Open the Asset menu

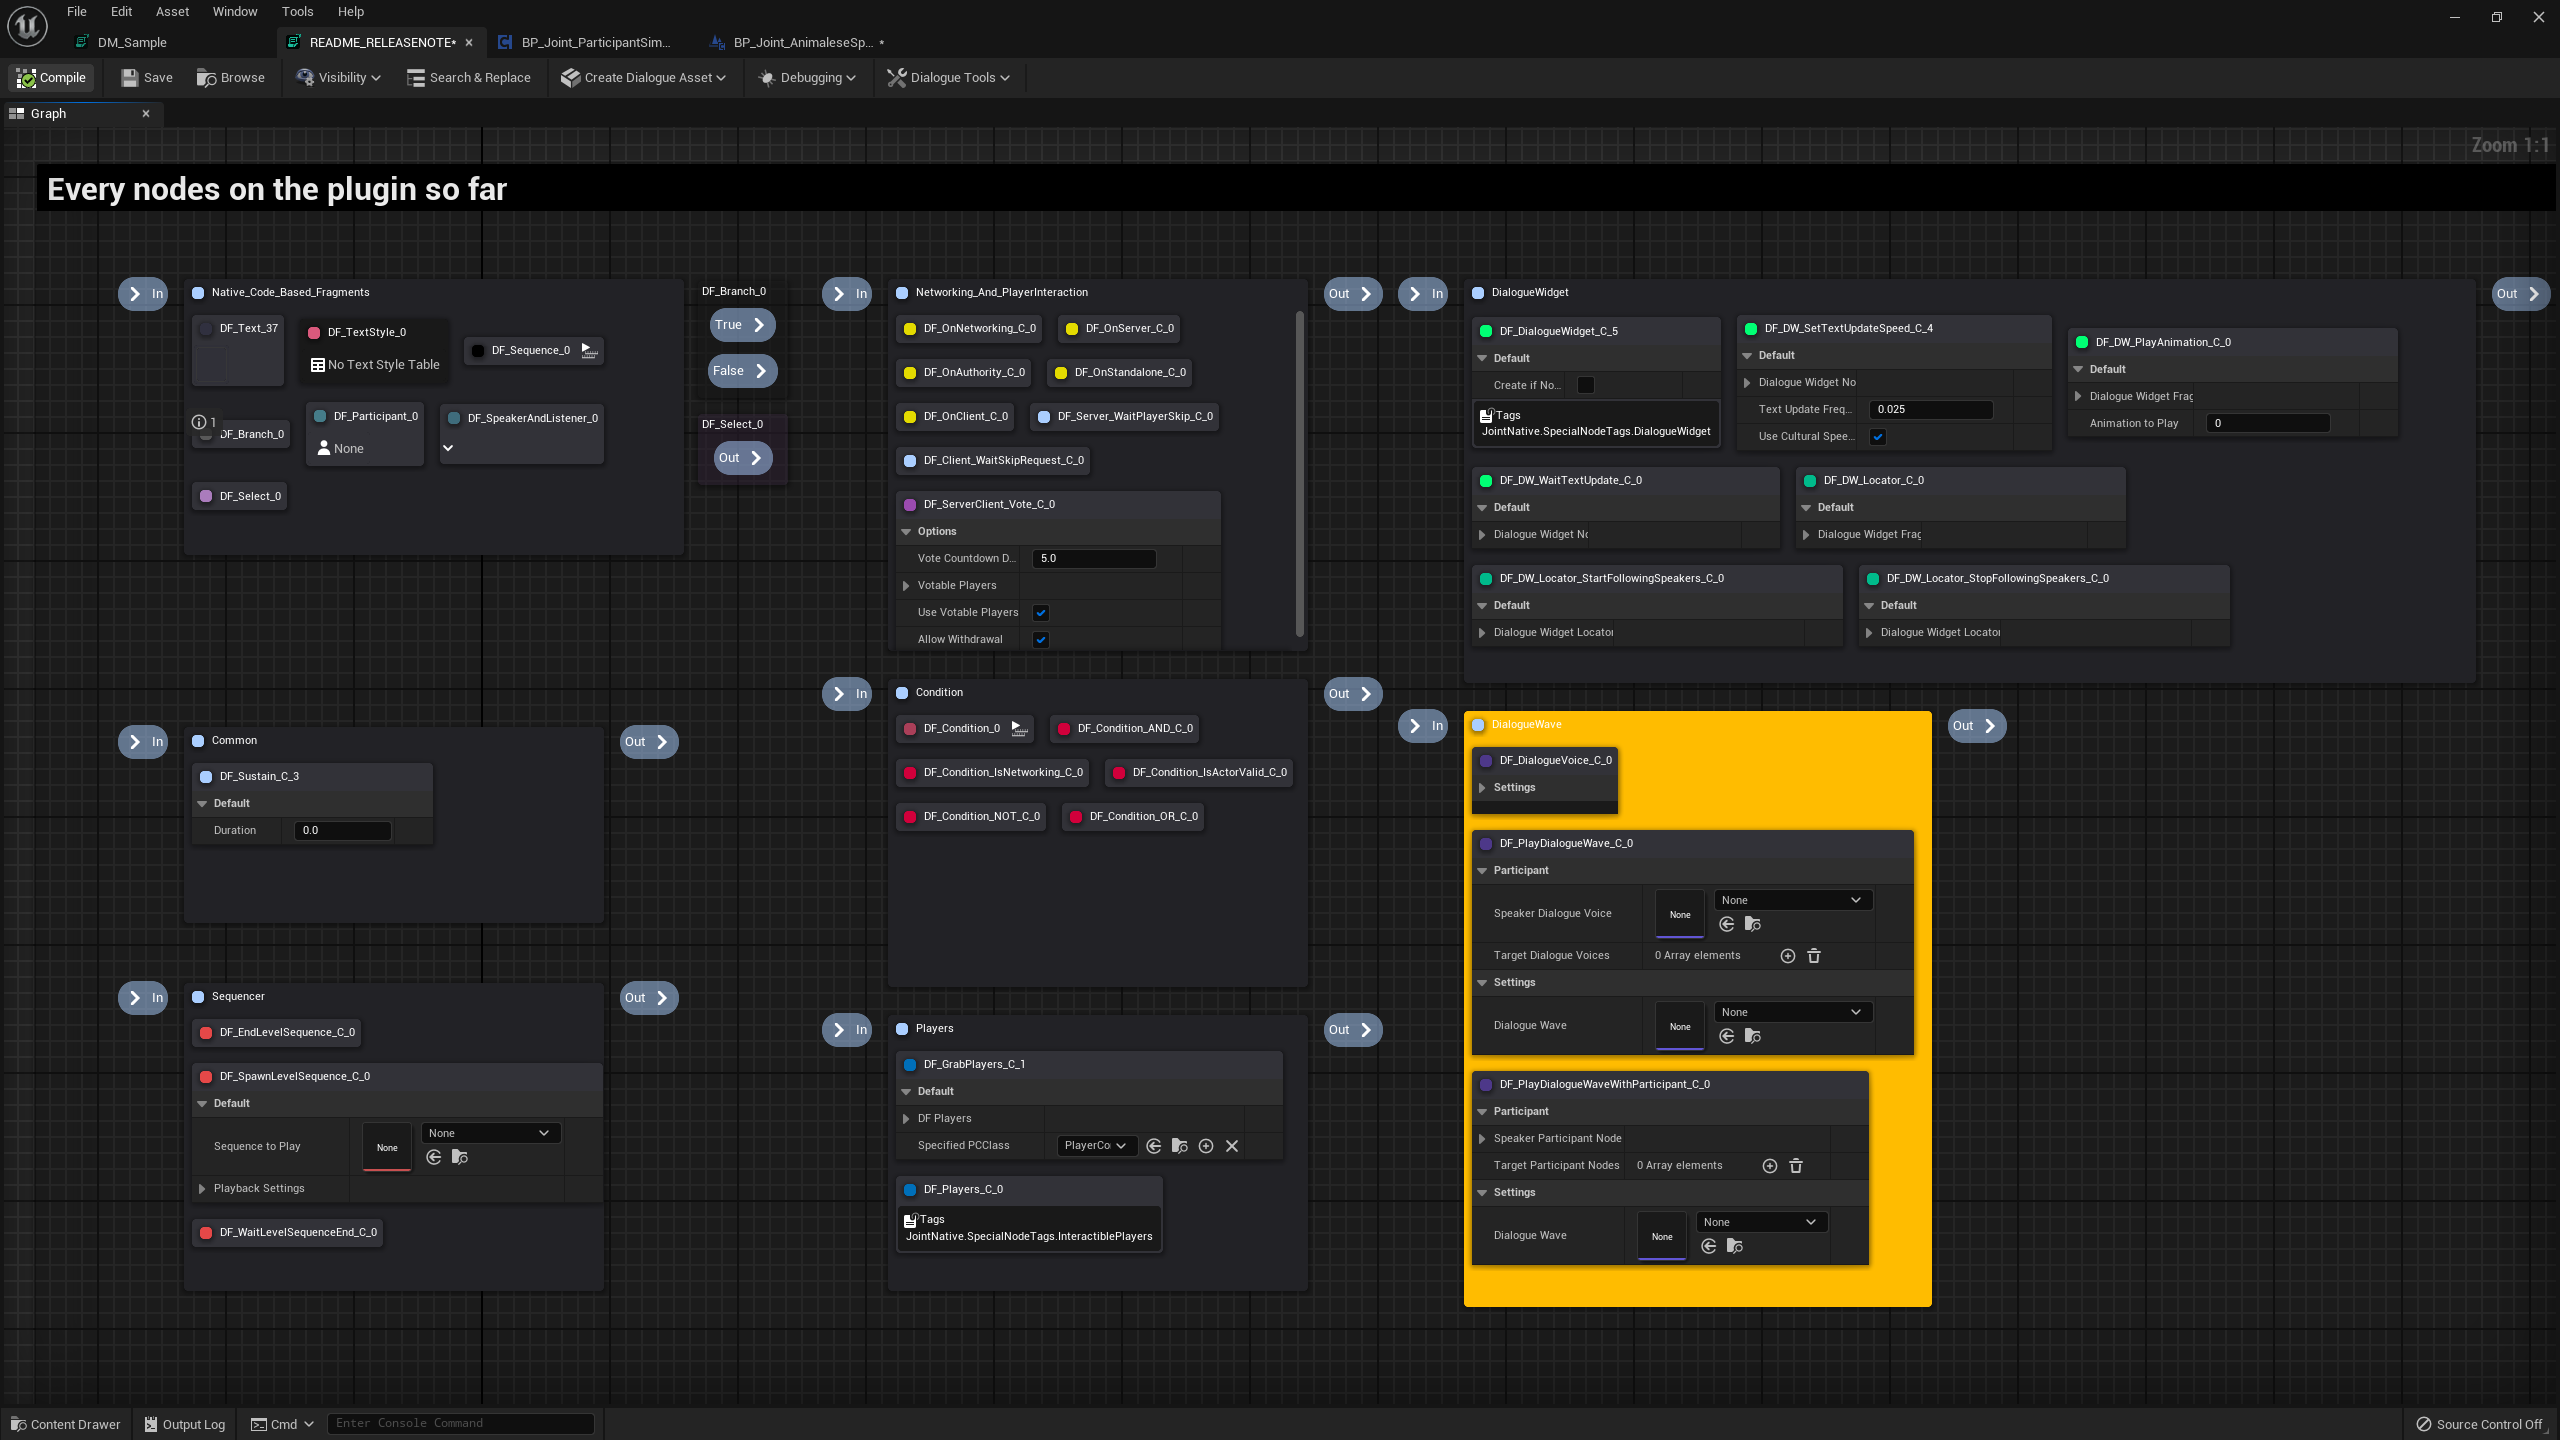pos(172,12)
